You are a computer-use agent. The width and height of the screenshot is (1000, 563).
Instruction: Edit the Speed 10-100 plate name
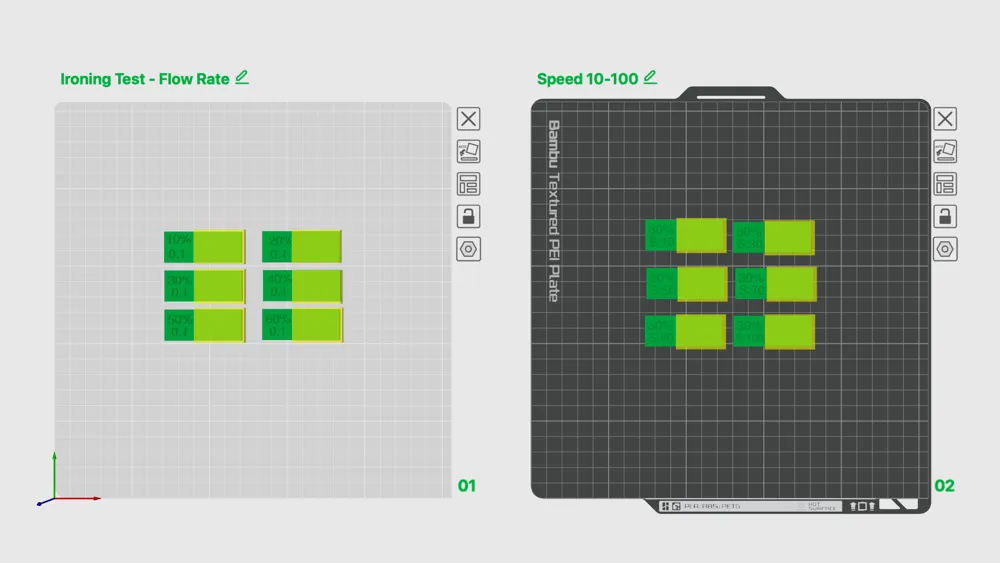[x=650, y=78]
